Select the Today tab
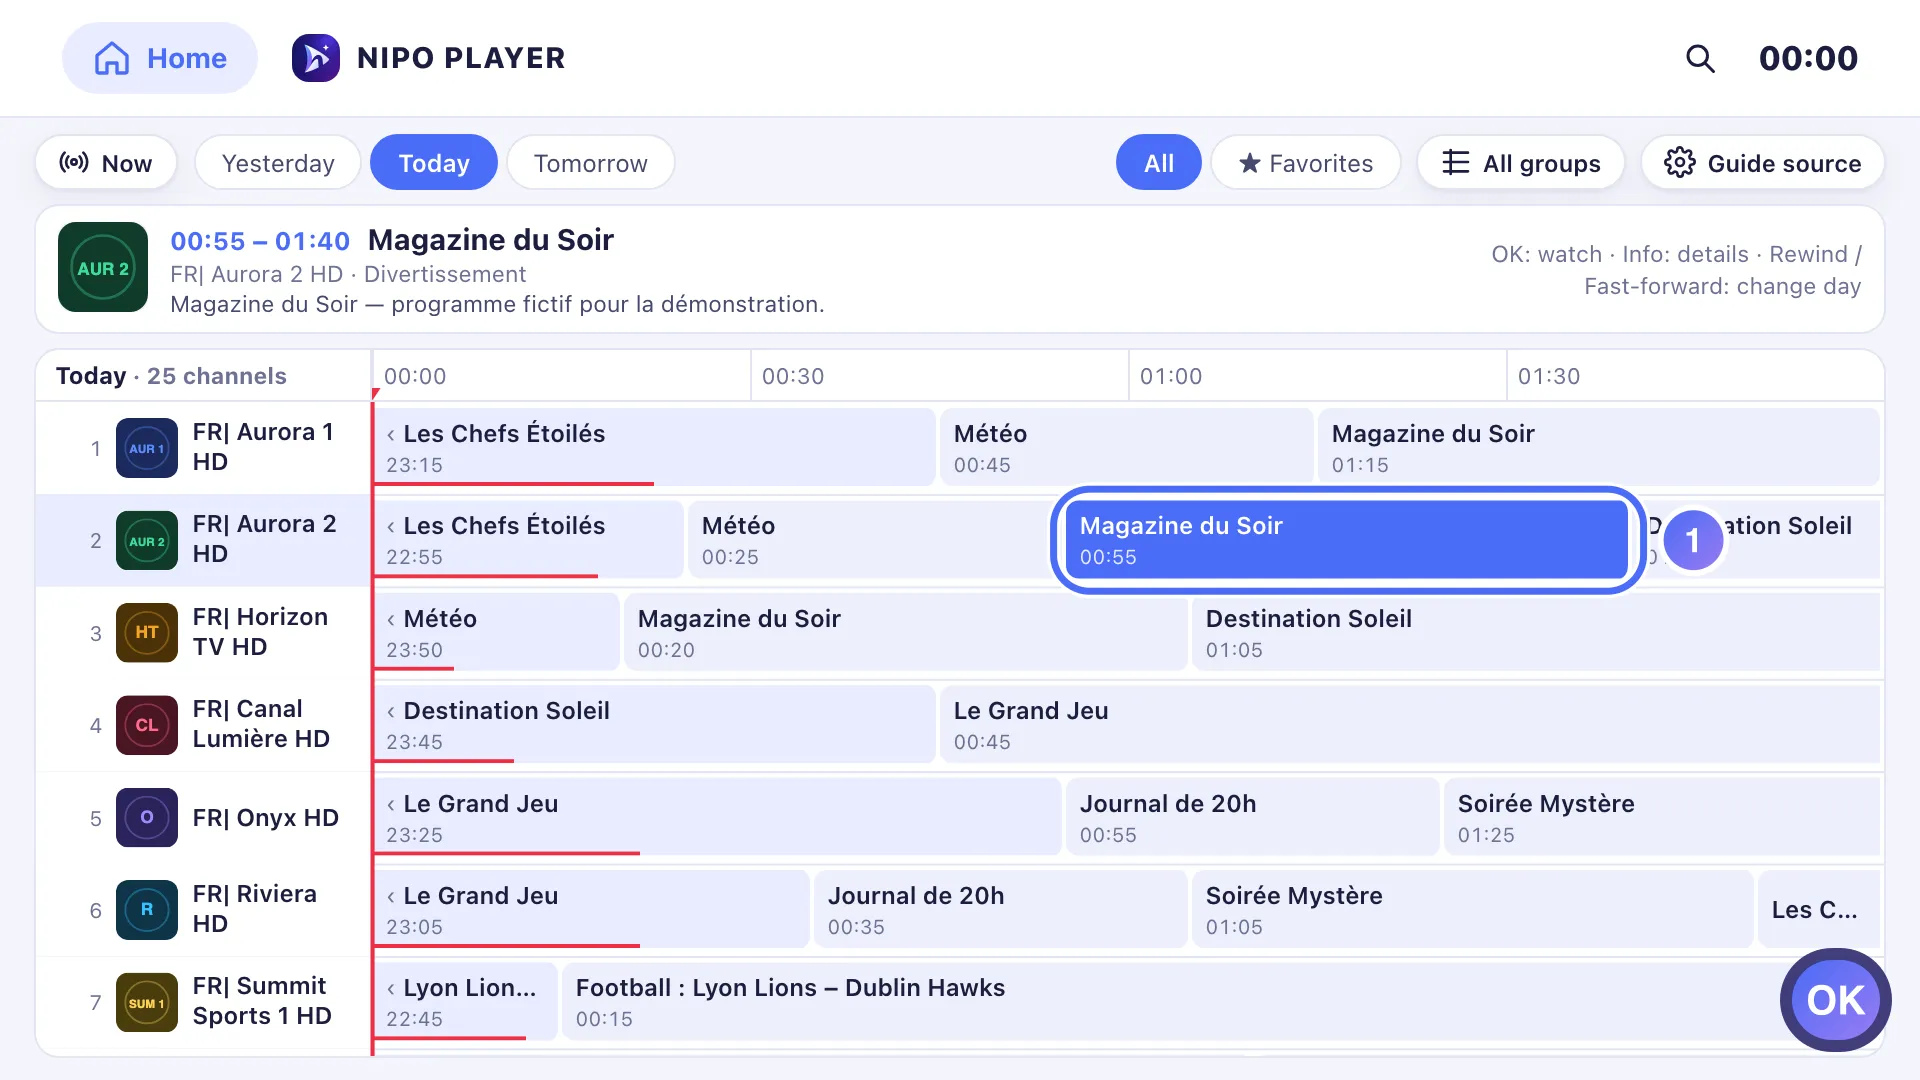The image size is (1920, 1080). [x=434, y=163]
